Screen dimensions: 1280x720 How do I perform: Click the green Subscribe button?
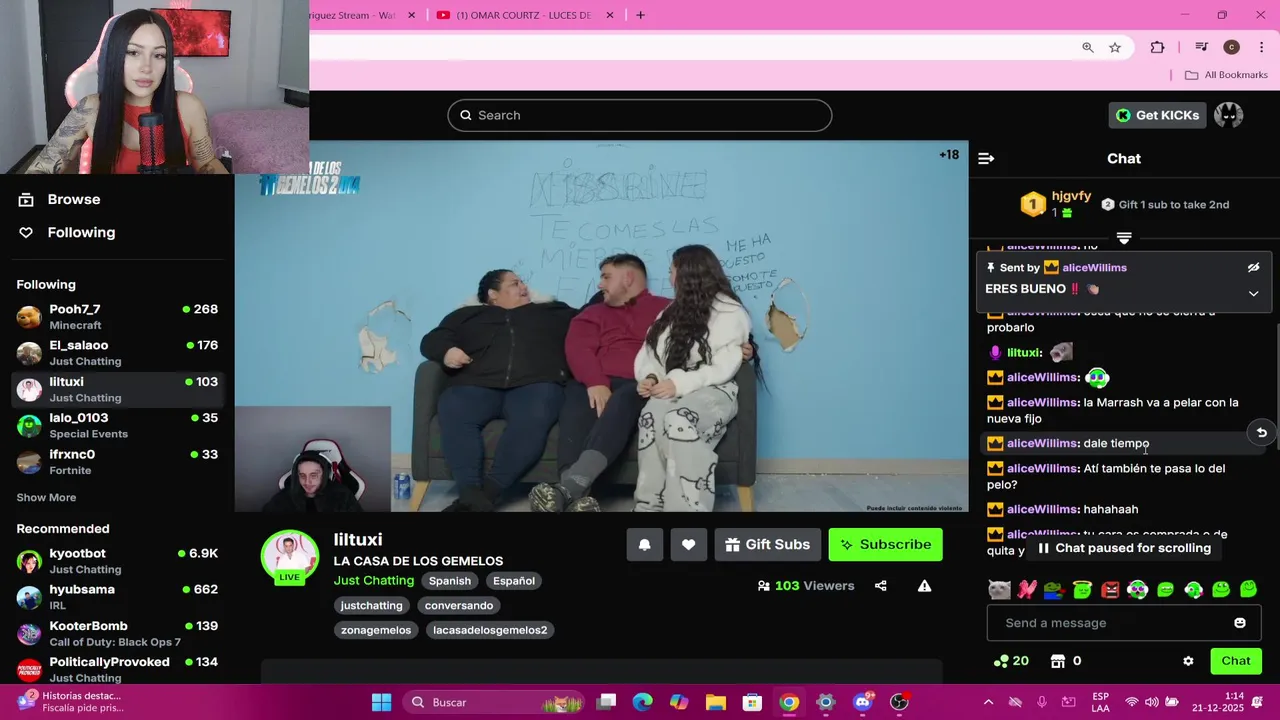pos(885,544)
